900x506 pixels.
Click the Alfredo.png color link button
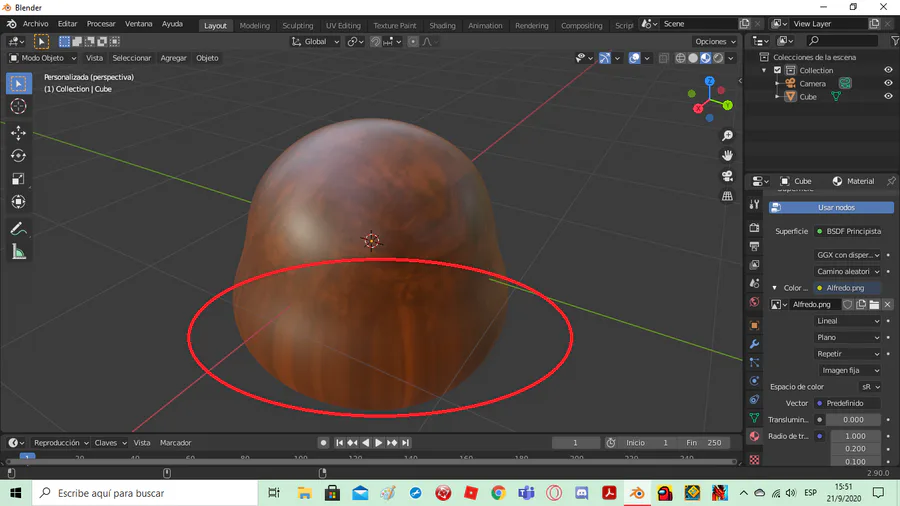848,288
